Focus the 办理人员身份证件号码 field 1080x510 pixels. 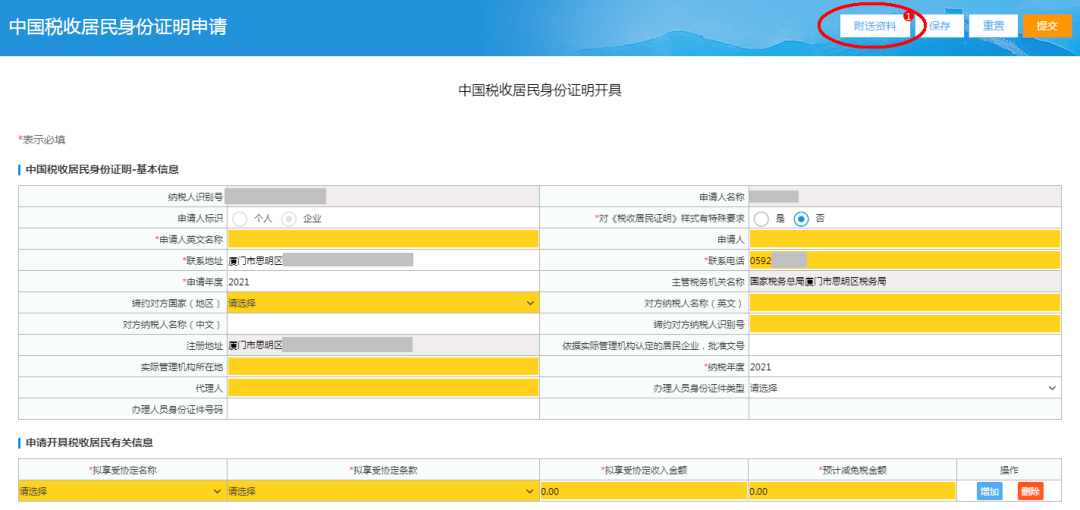(x=383, y=409)
